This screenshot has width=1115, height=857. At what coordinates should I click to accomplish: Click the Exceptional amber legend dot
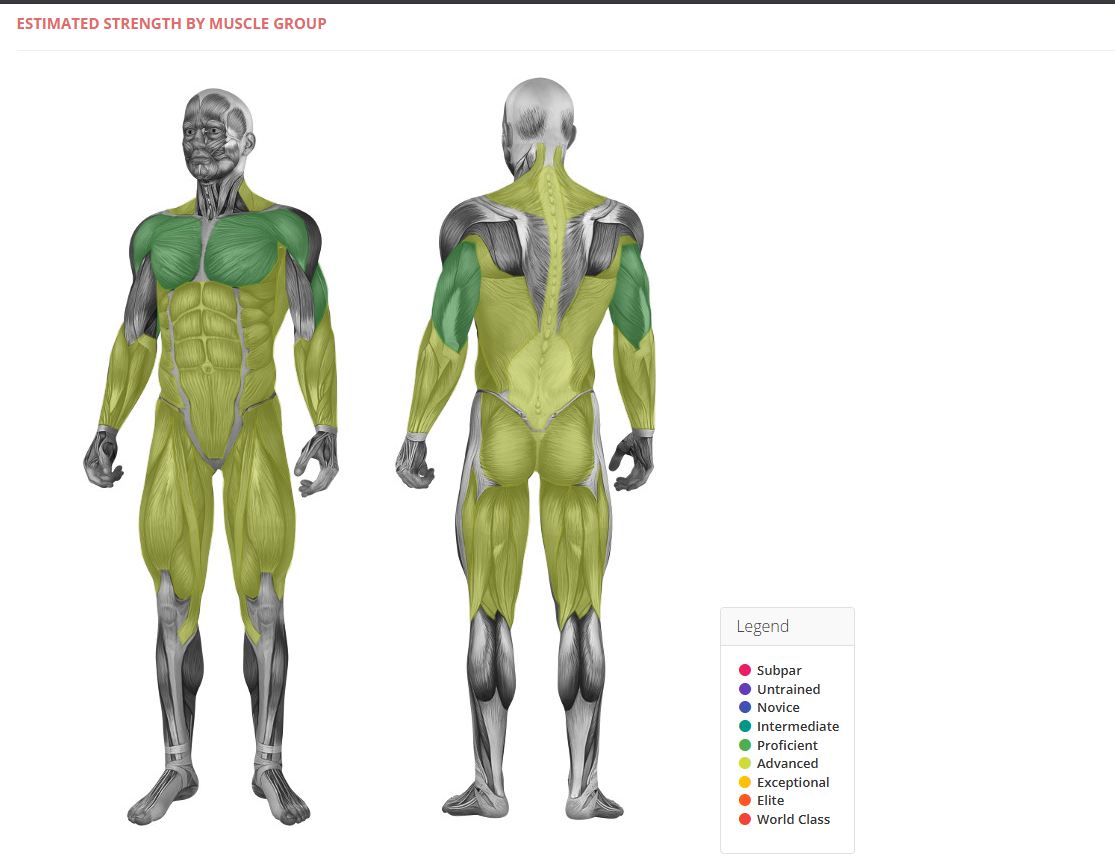coord(745,782)
